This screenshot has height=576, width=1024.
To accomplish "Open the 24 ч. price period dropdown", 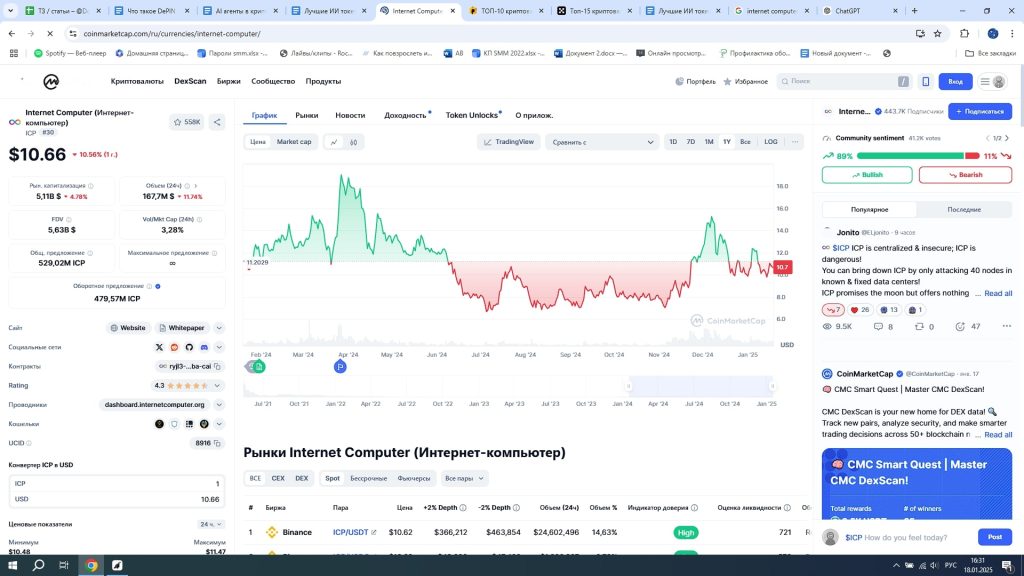I will click(x=212, y=524).
